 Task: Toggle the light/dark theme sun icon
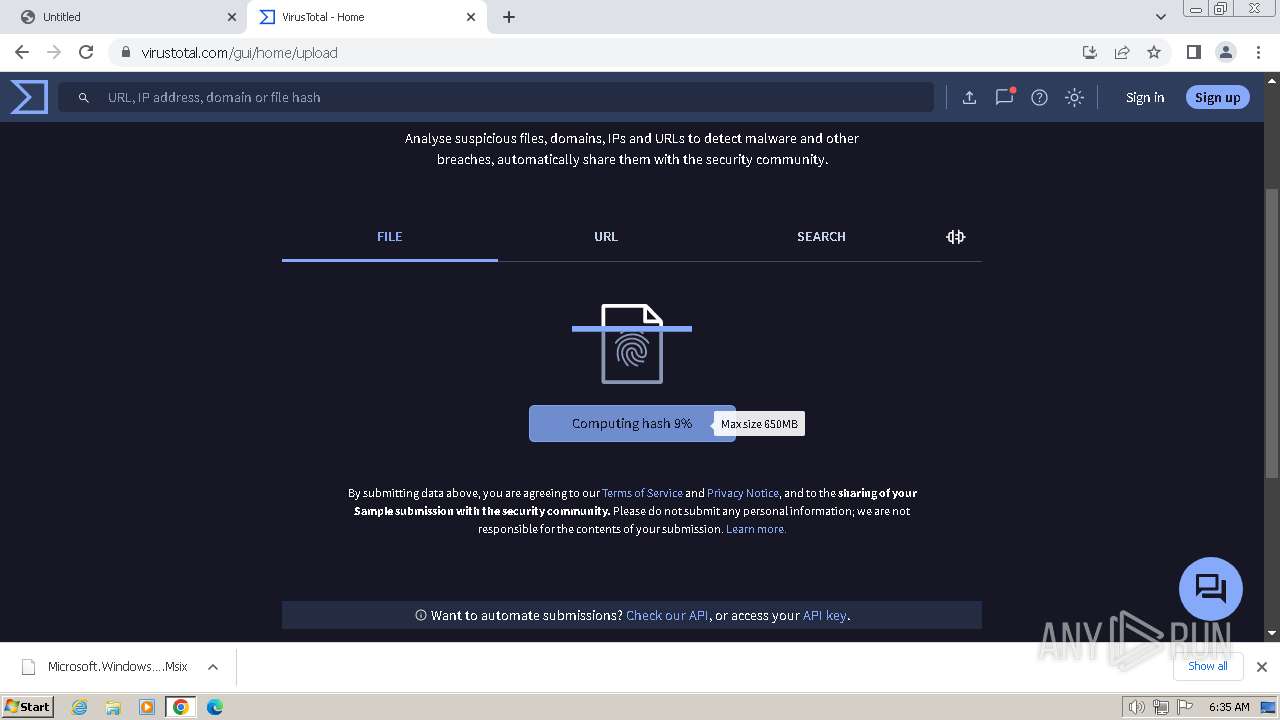1074,97
